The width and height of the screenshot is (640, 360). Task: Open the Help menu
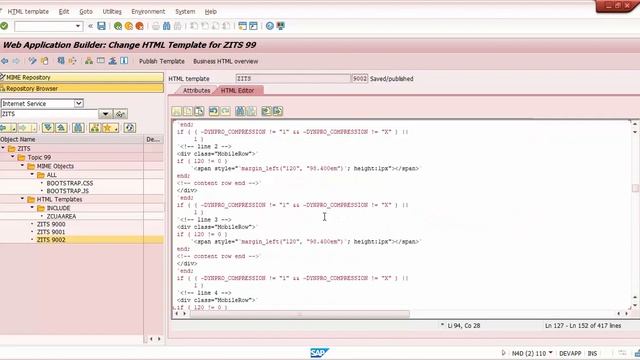tap(211, 11)
